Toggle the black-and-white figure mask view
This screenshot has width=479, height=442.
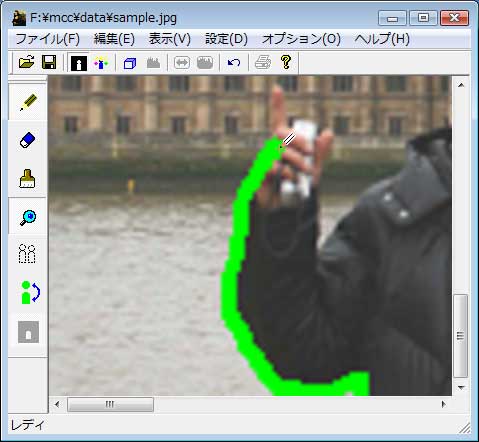79,63
